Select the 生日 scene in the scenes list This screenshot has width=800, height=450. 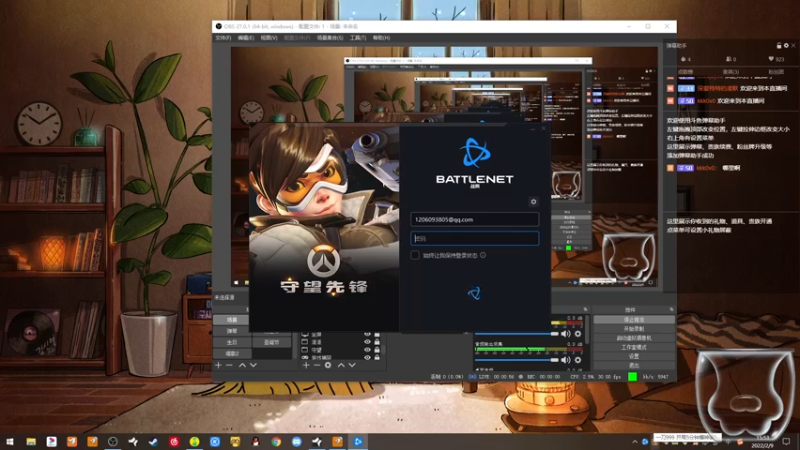[x=232, y=342]
